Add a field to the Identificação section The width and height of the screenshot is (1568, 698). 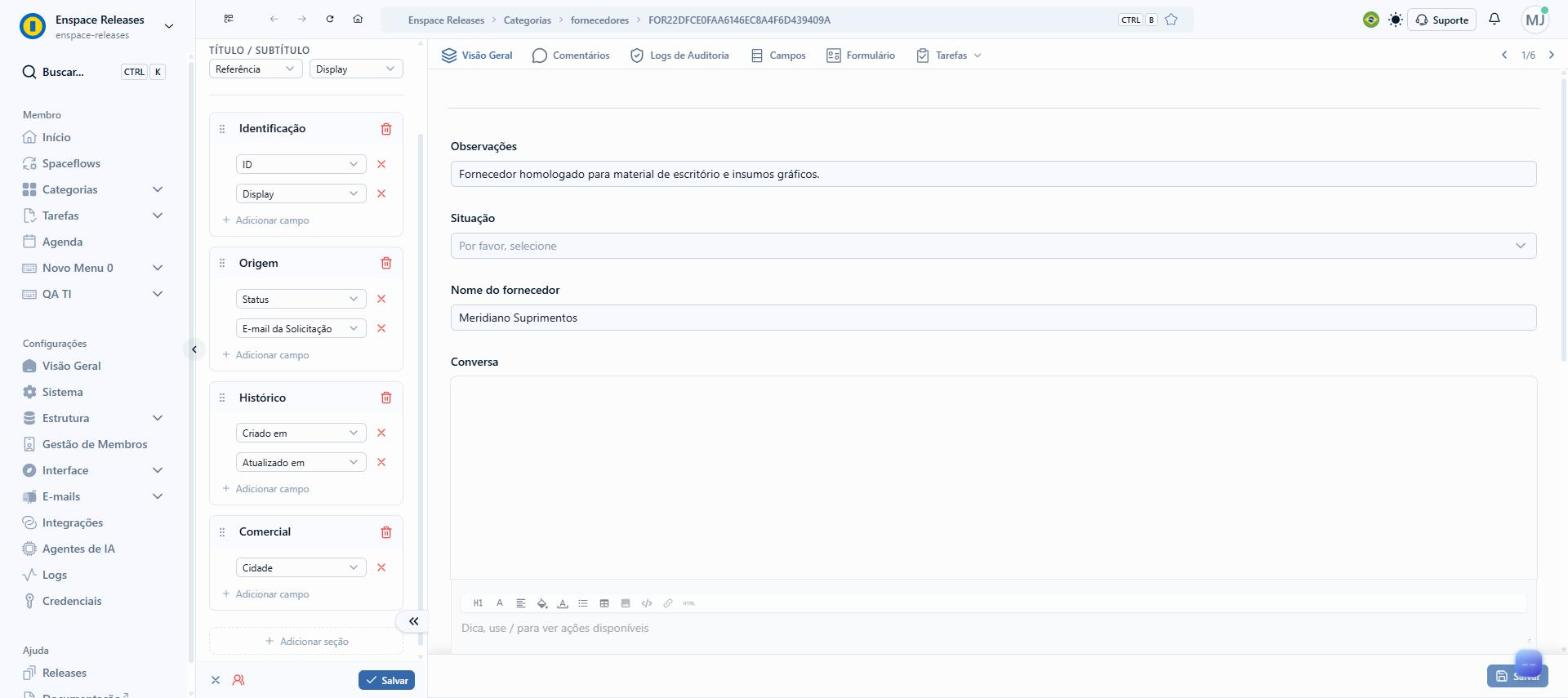click(x=266, y=220)
